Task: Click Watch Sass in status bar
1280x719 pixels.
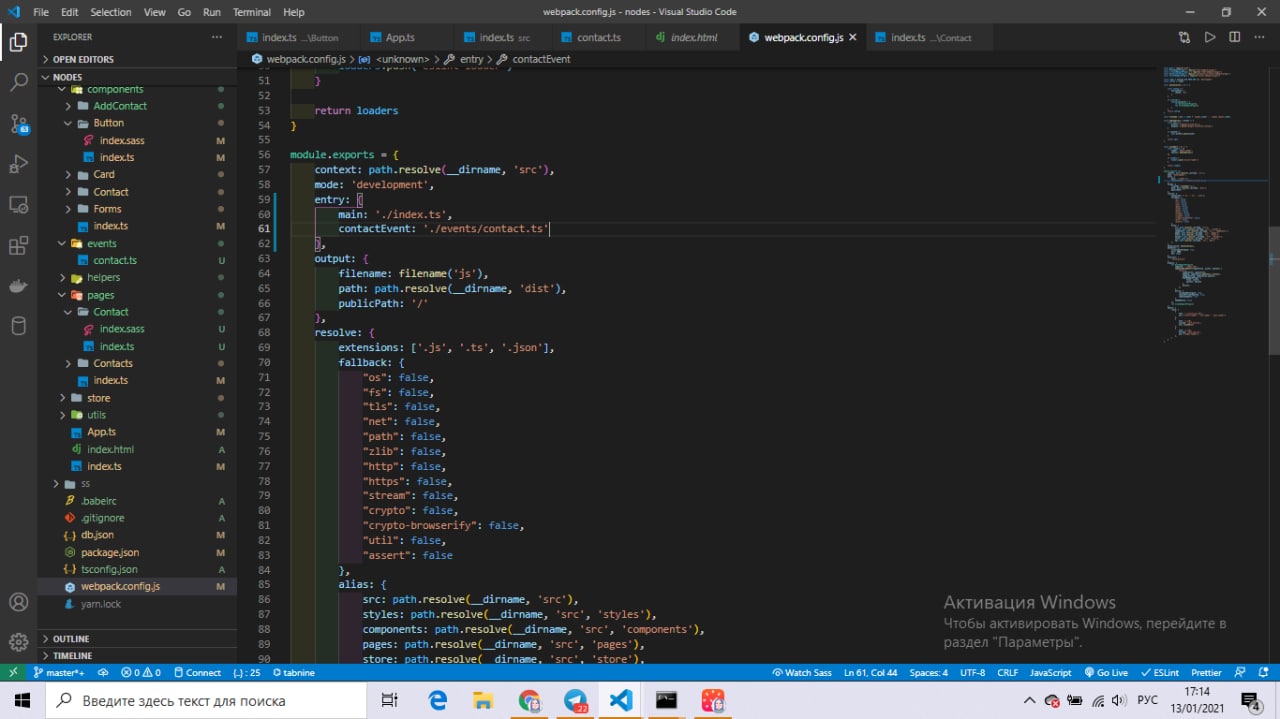Action: (x=801, y=672)
